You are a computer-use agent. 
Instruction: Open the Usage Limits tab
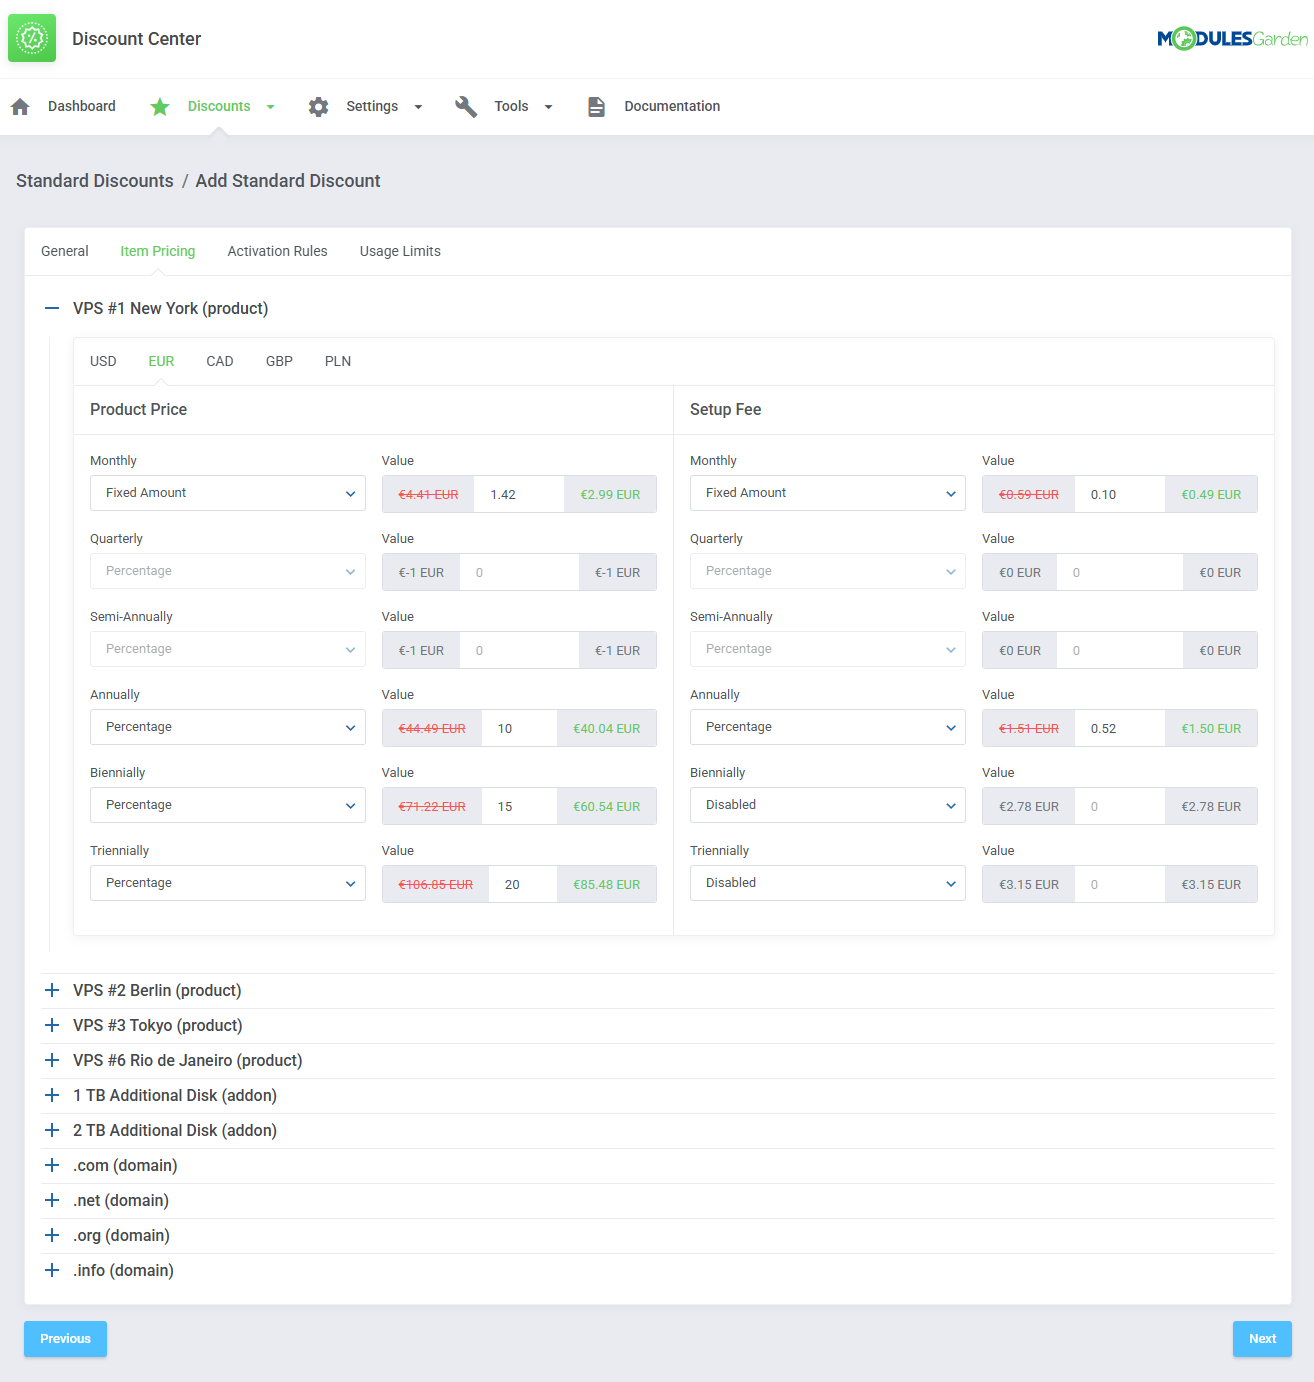pyautogui.click(x=400, y=251)
